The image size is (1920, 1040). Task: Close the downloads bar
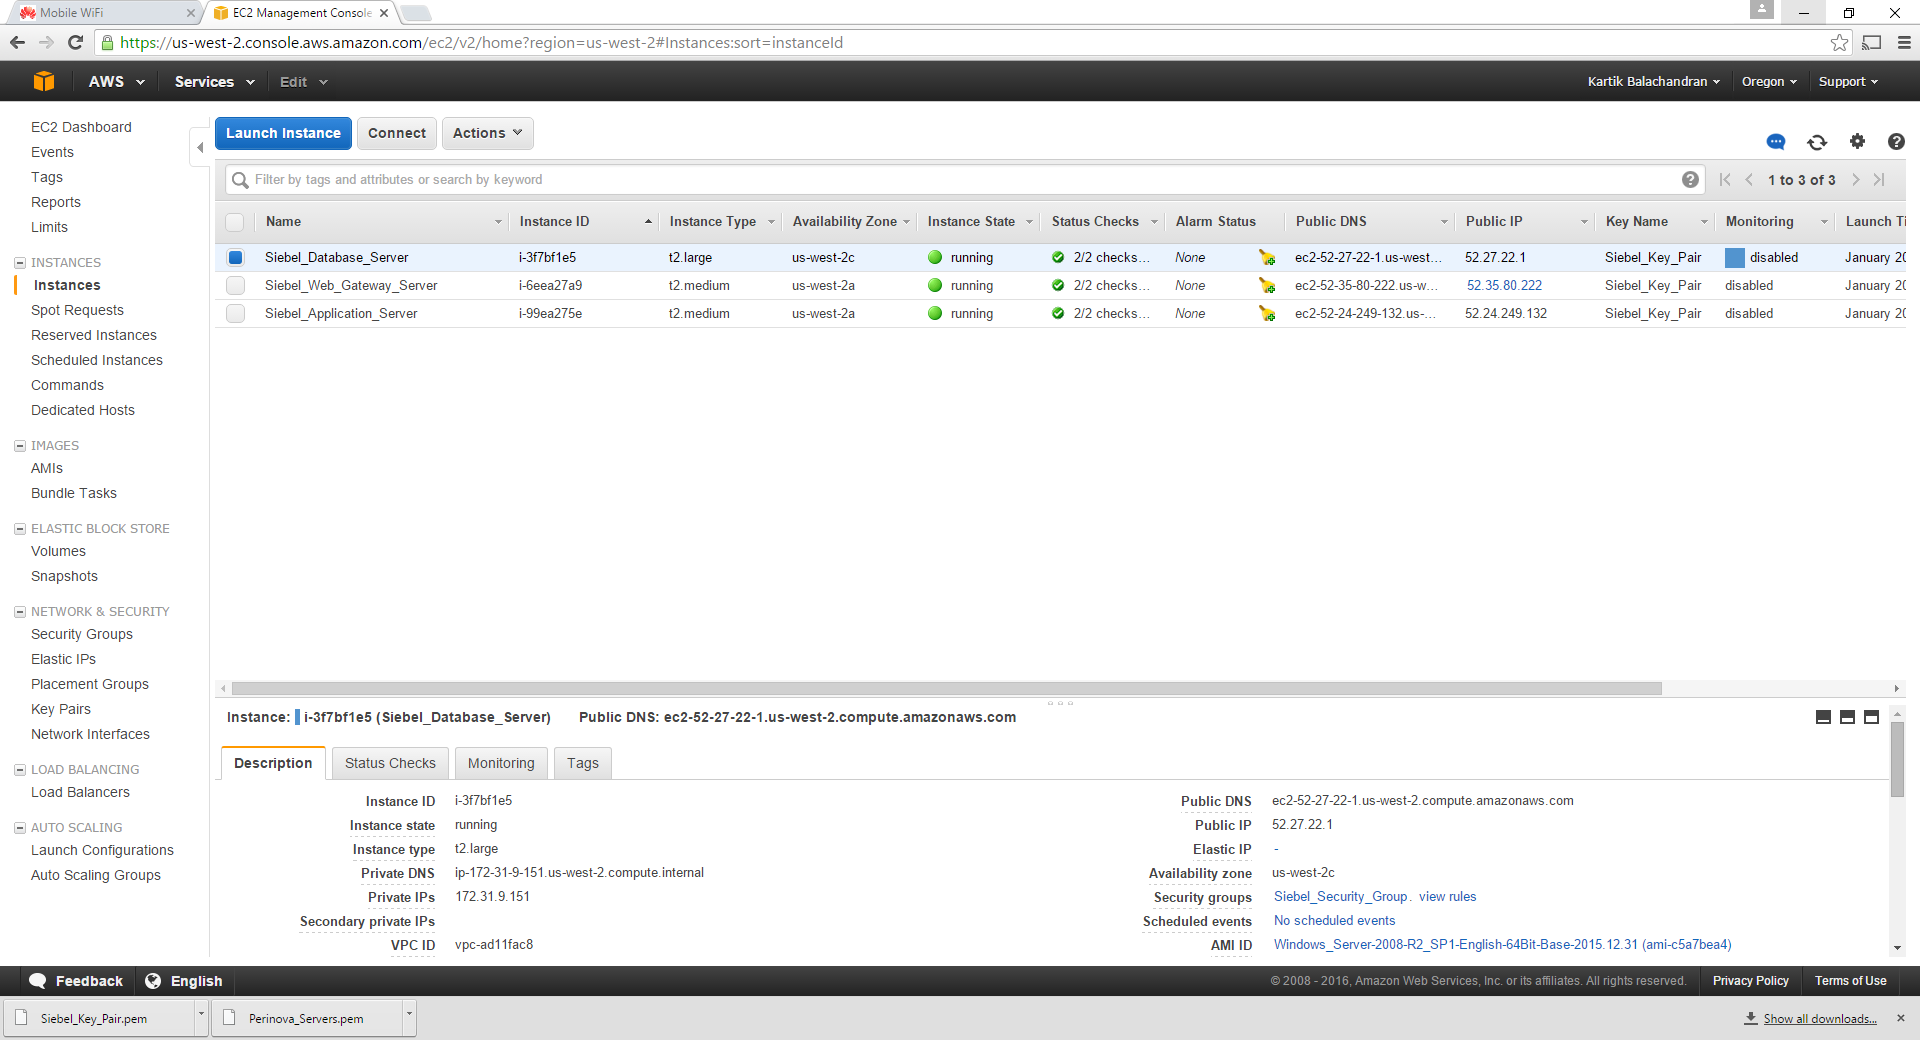[1901, 1018]
